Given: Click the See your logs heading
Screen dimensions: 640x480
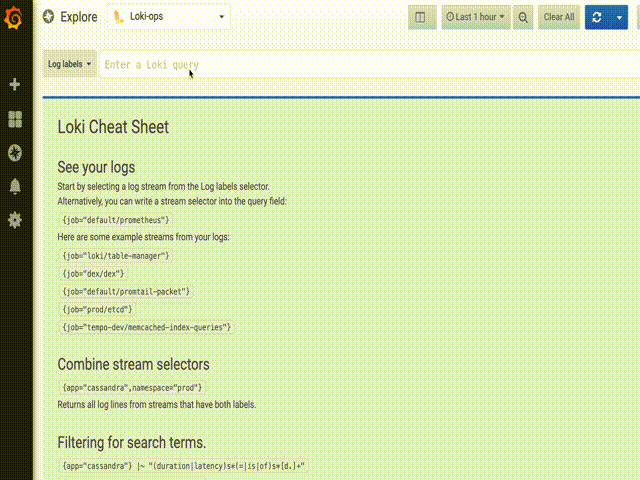Looking at the screenshot, I should (x=96, y=167).
